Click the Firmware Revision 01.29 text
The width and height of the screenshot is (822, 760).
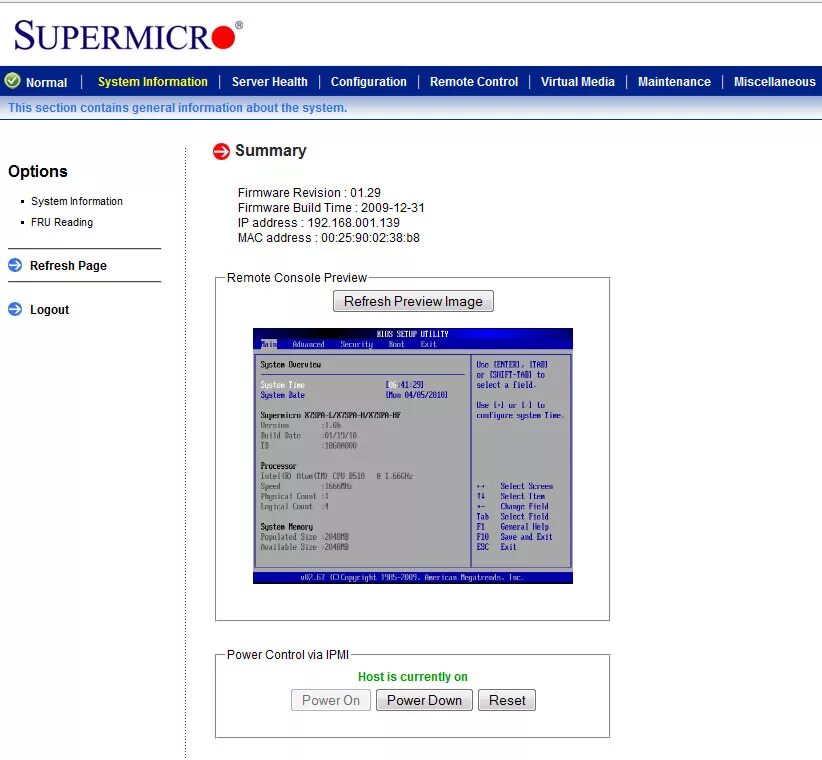pos(309,192)
